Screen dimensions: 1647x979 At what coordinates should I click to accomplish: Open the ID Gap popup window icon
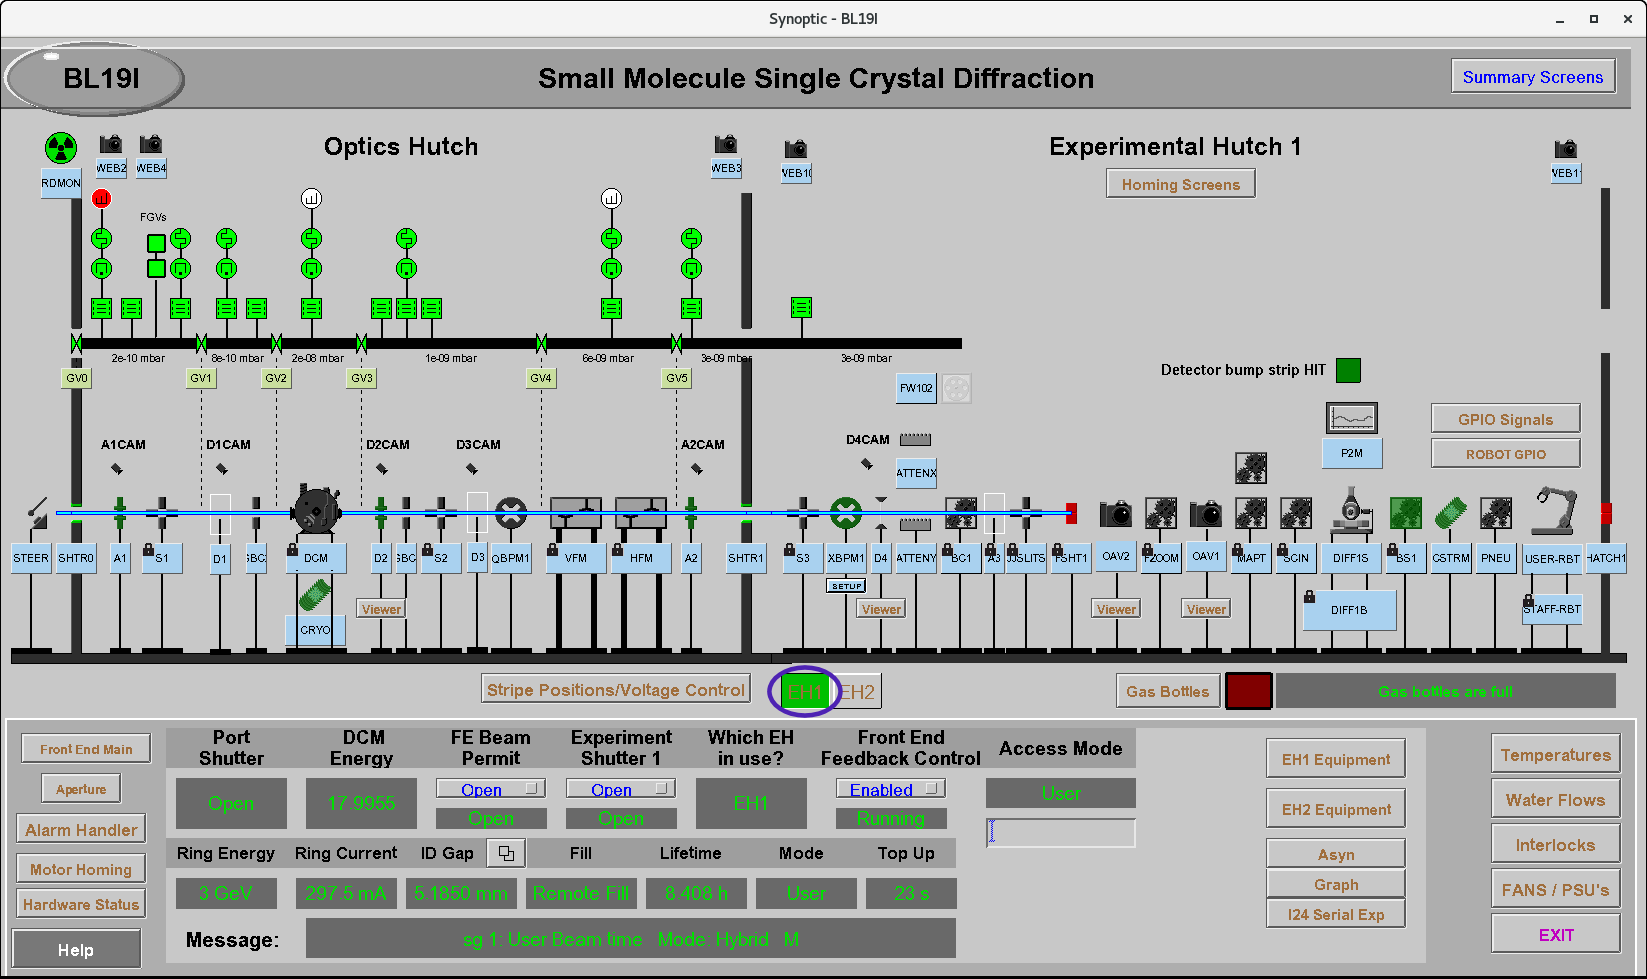coord(506,853)
